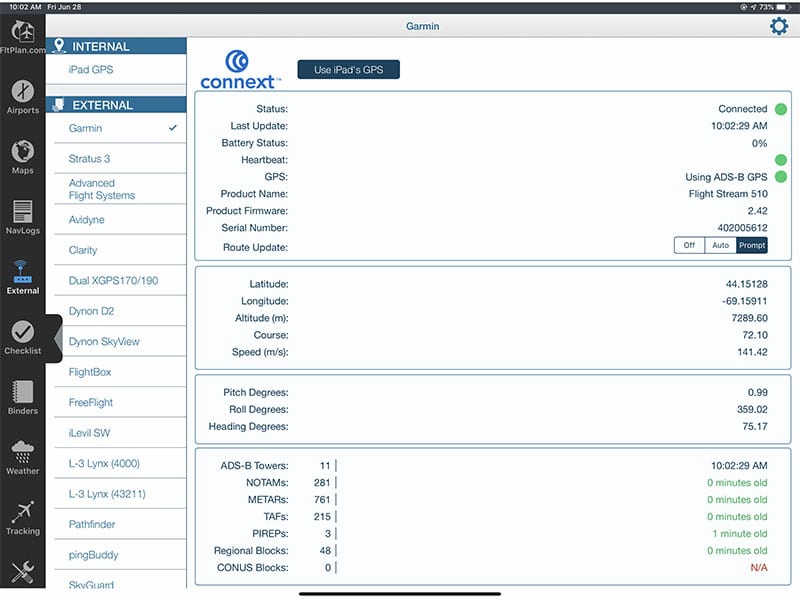Open the FltPlan.com home icon
Viewport: 800px width, 600px height.
tap(22, 32)
